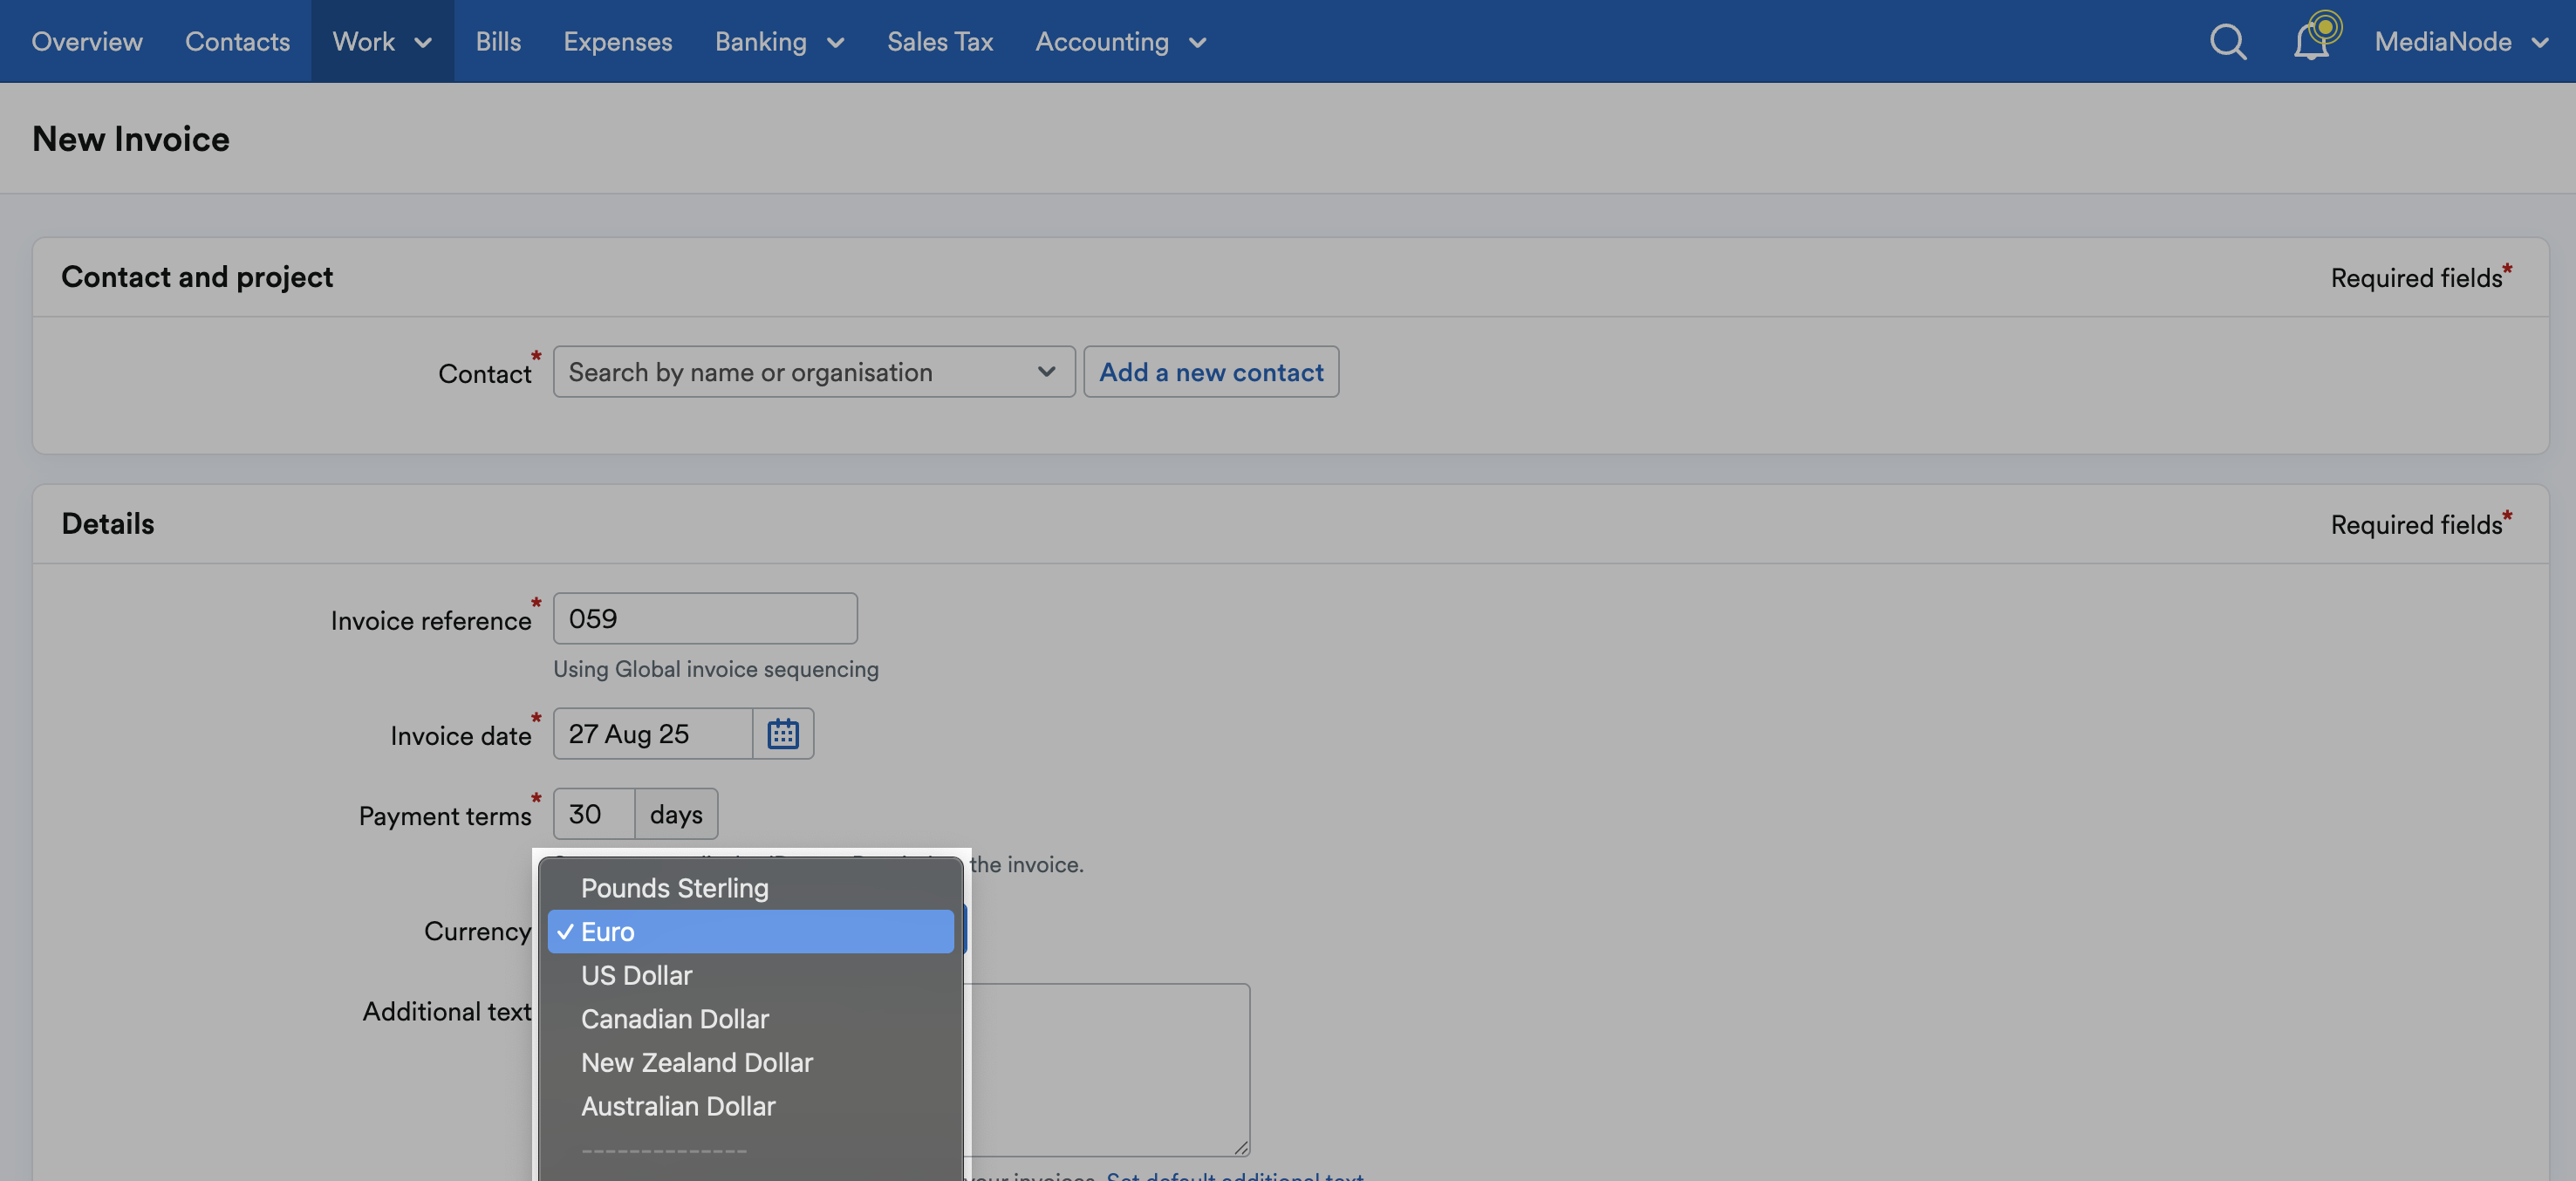Viewport: 2576px width, 1181px height.
Task: Click Add a new contact button
Action: point(1211,372)
